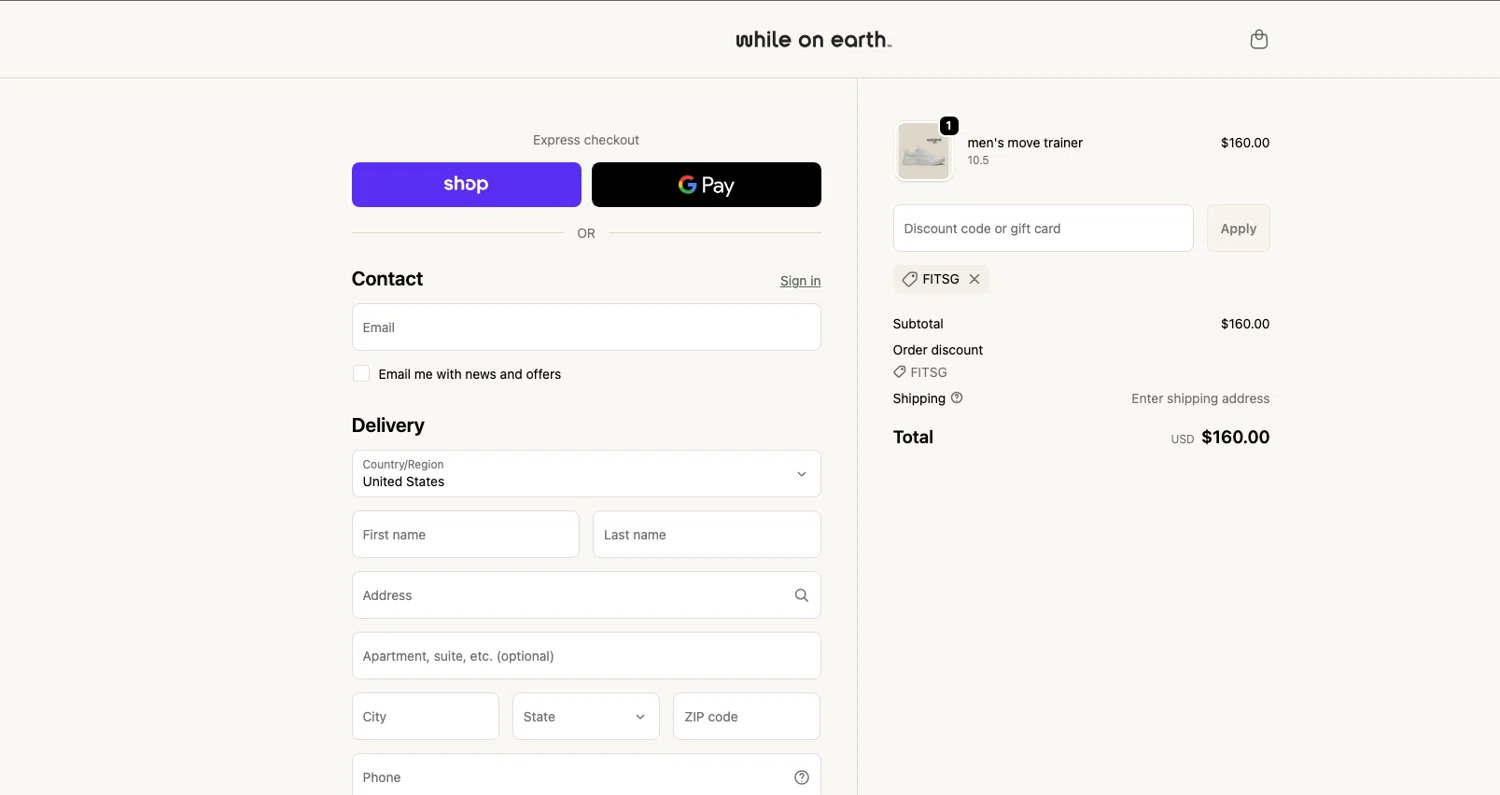Pay with Google Pay button
The width and height of the screenshot is (1500, 795).
(706, 185)
